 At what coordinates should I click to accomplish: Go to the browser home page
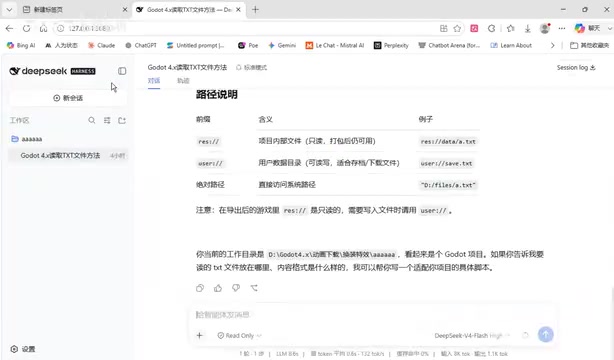[43, 28]
